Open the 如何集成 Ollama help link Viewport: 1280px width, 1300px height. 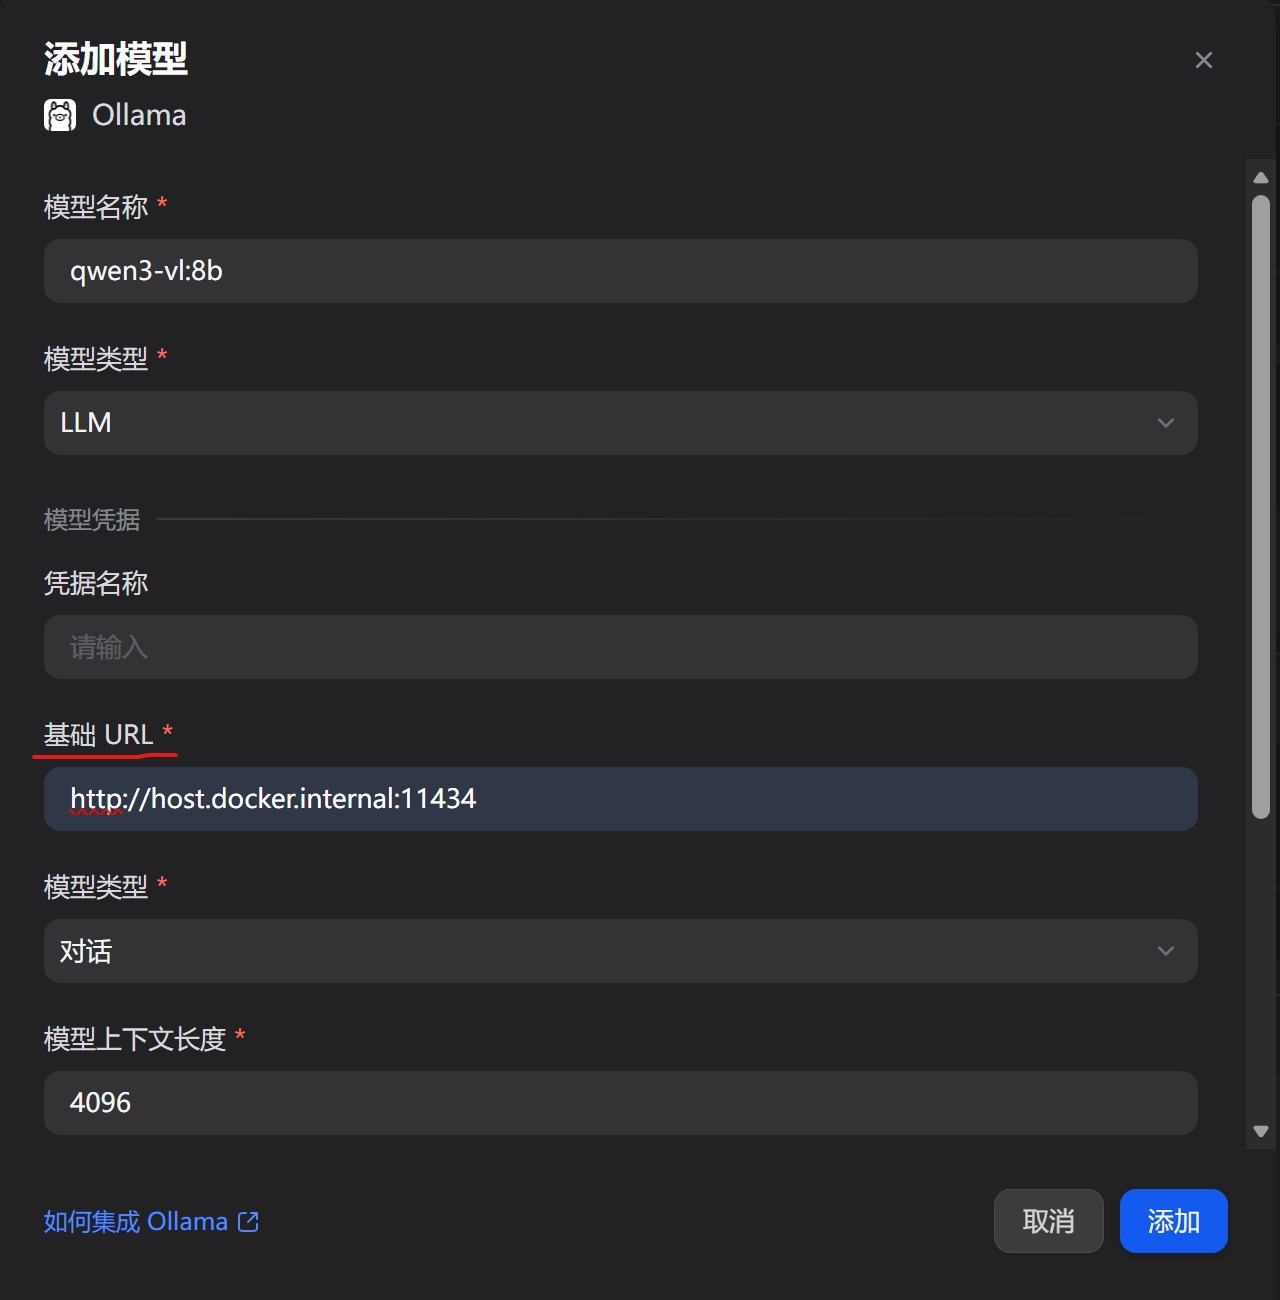click(136, 1222)
